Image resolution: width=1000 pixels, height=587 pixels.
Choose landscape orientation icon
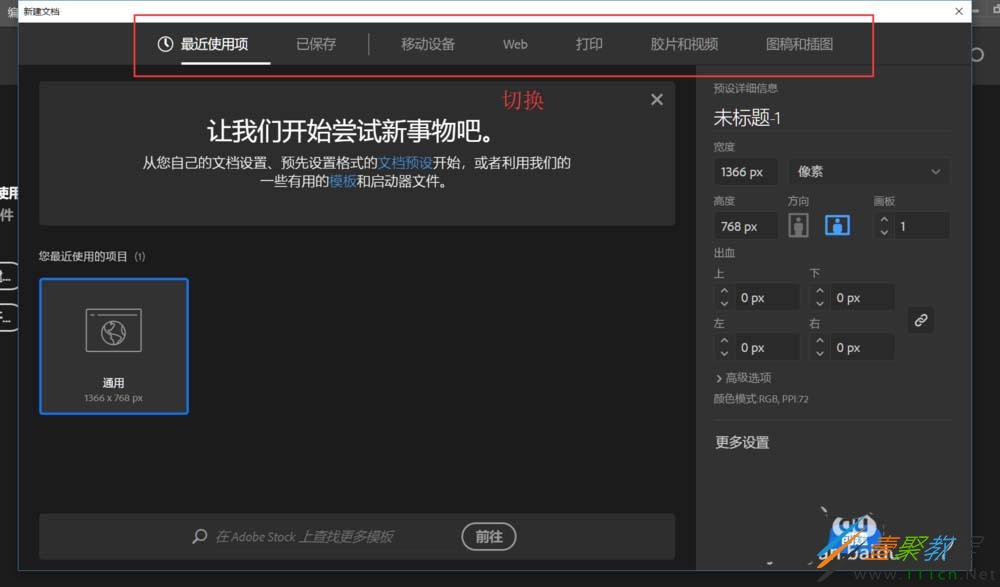837,225
